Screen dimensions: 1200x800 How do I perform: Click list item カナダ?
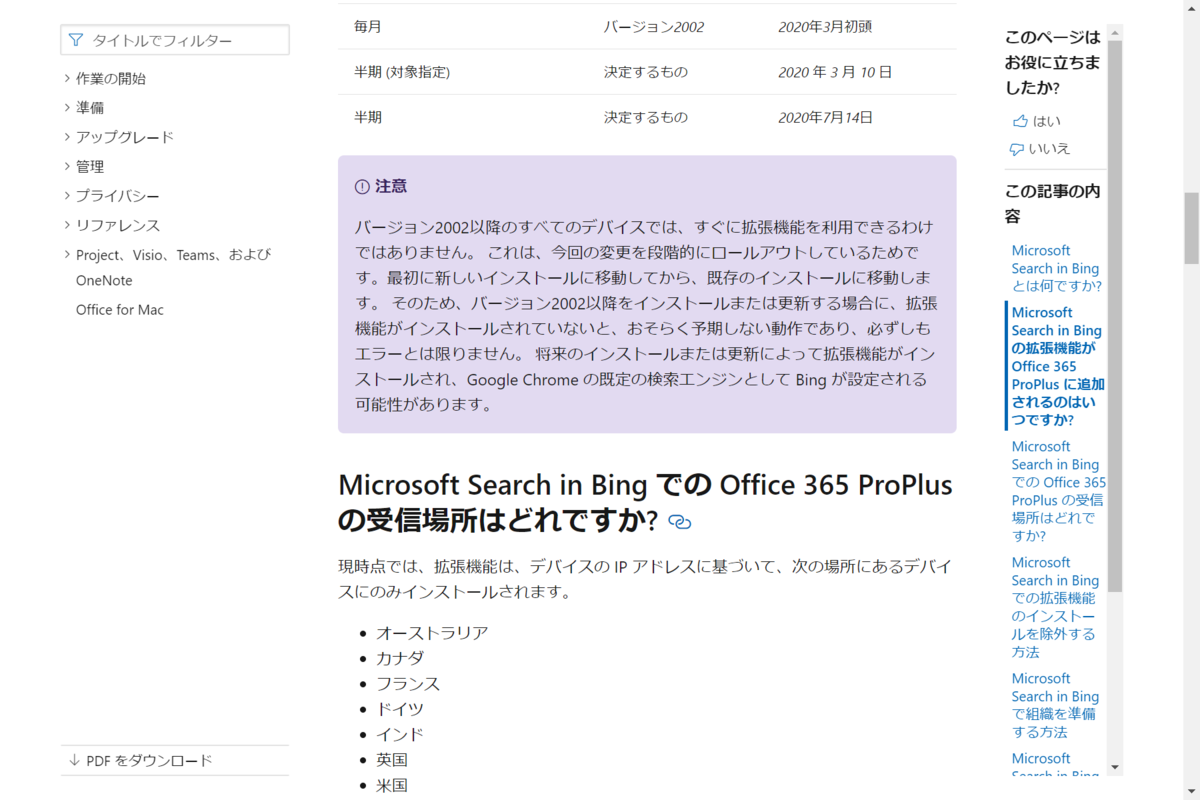pyautogui.click(x=400, y=658)
